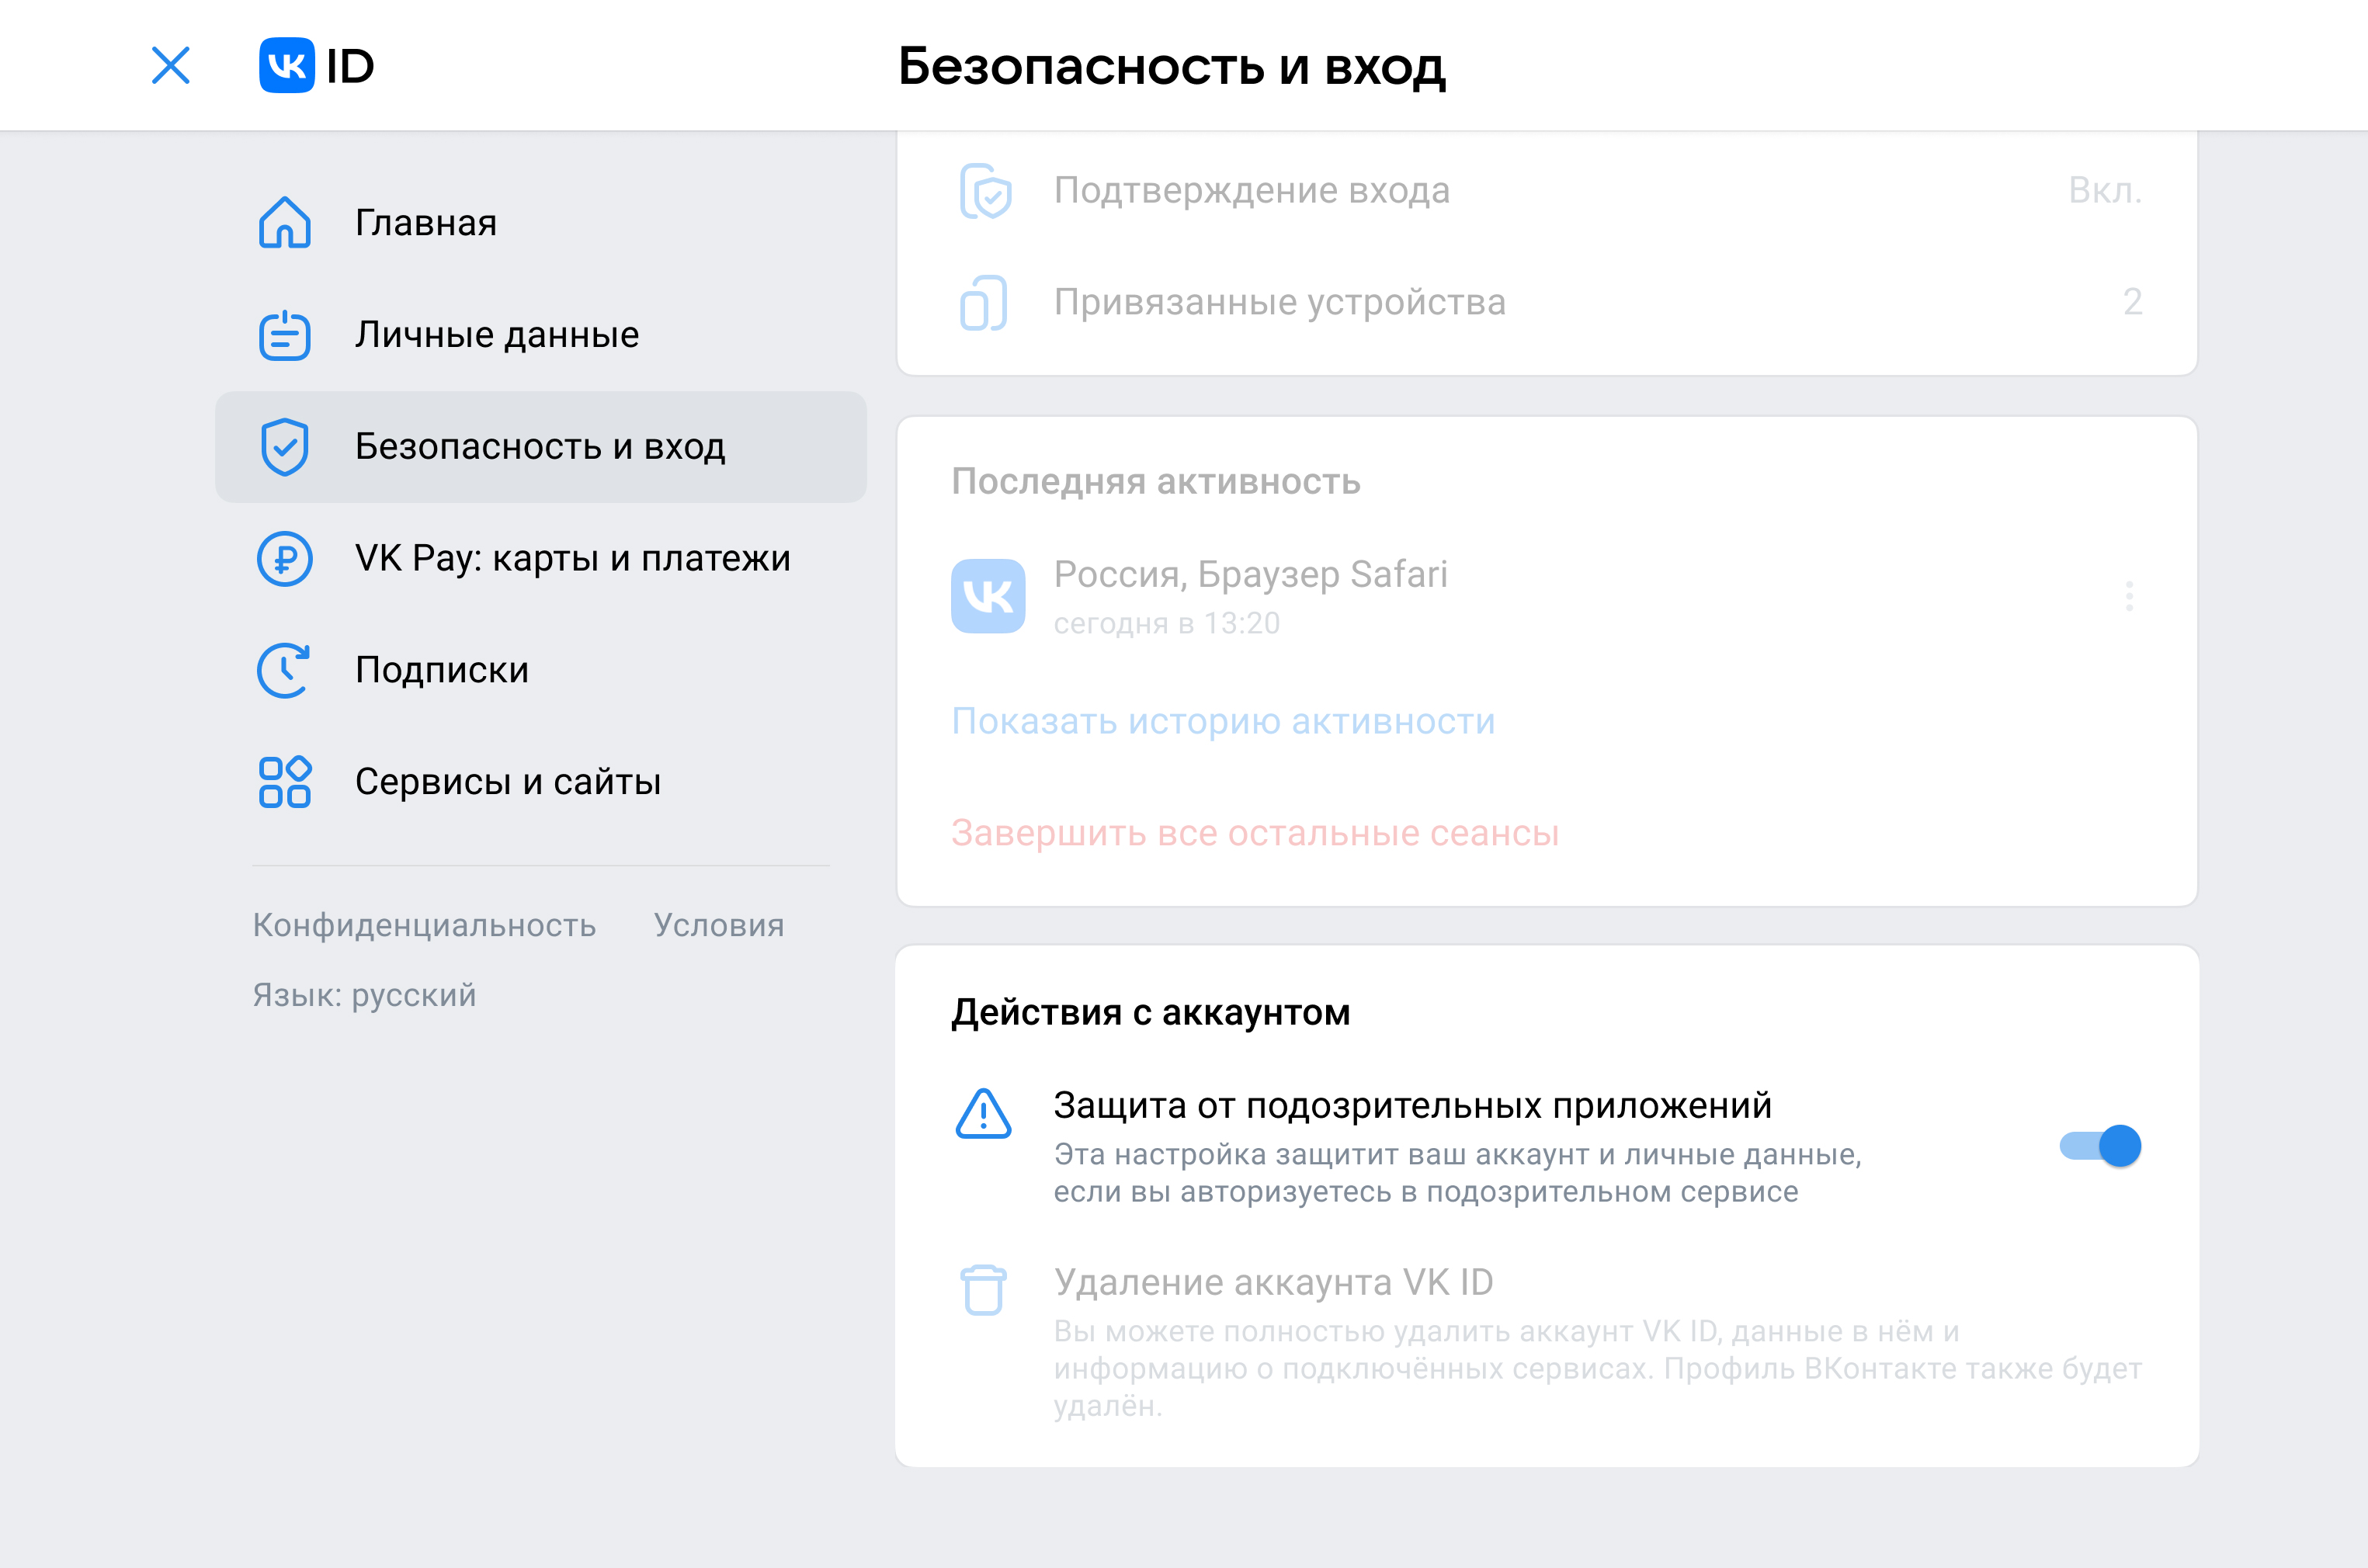Click the Последняя активность heading
The image size is (2368, 1568).
(x=1156, y=481)
